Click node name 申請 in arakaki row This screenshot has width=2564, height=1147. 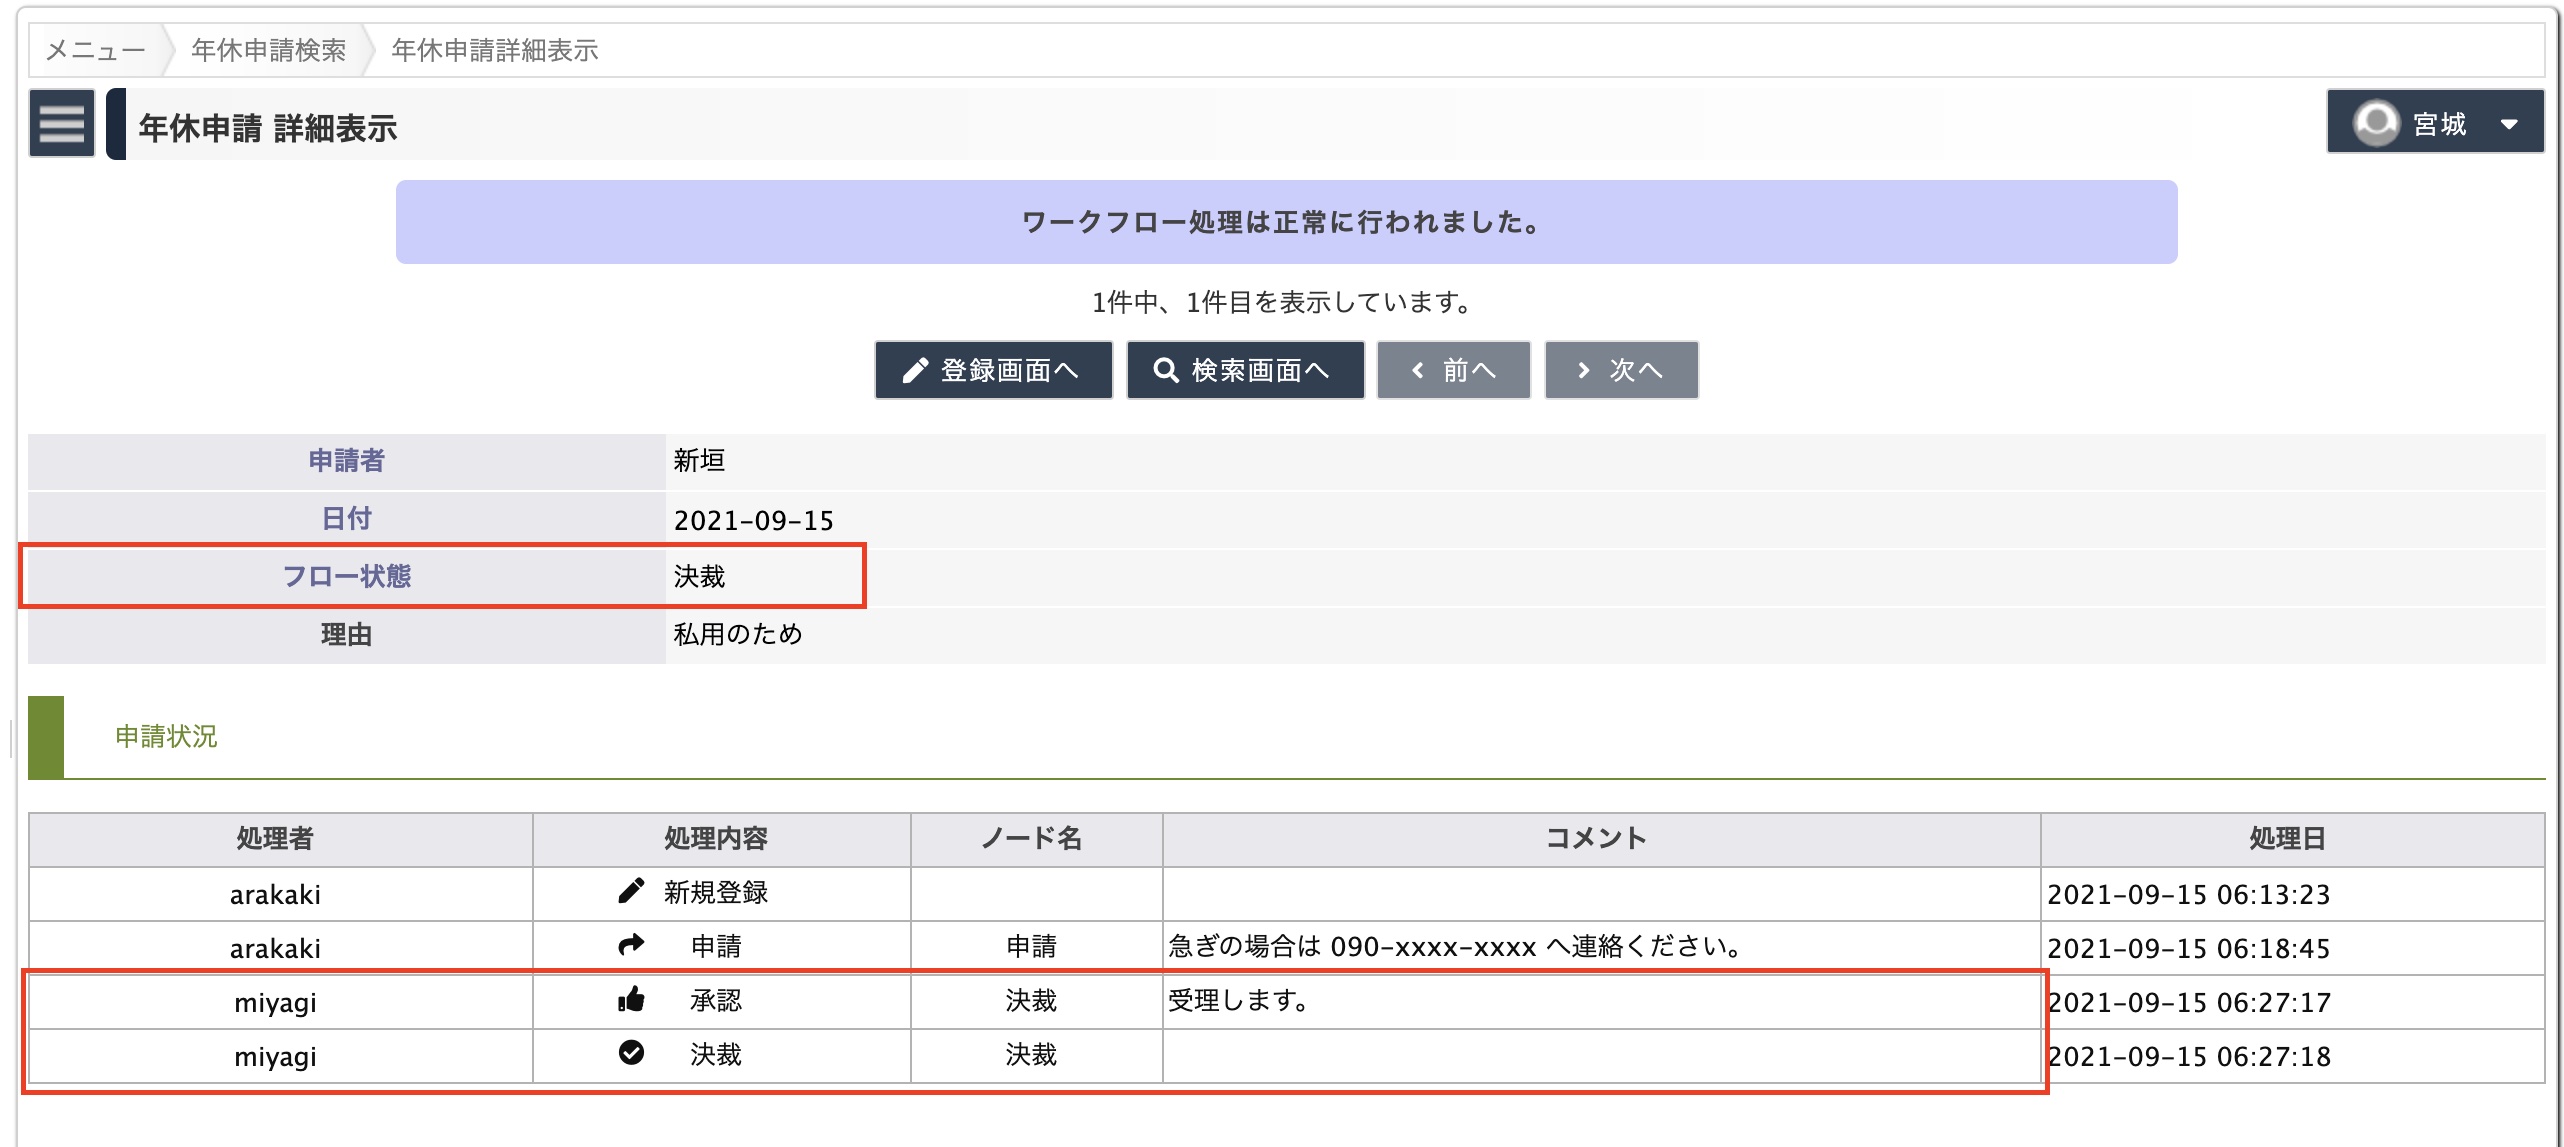1031,946
